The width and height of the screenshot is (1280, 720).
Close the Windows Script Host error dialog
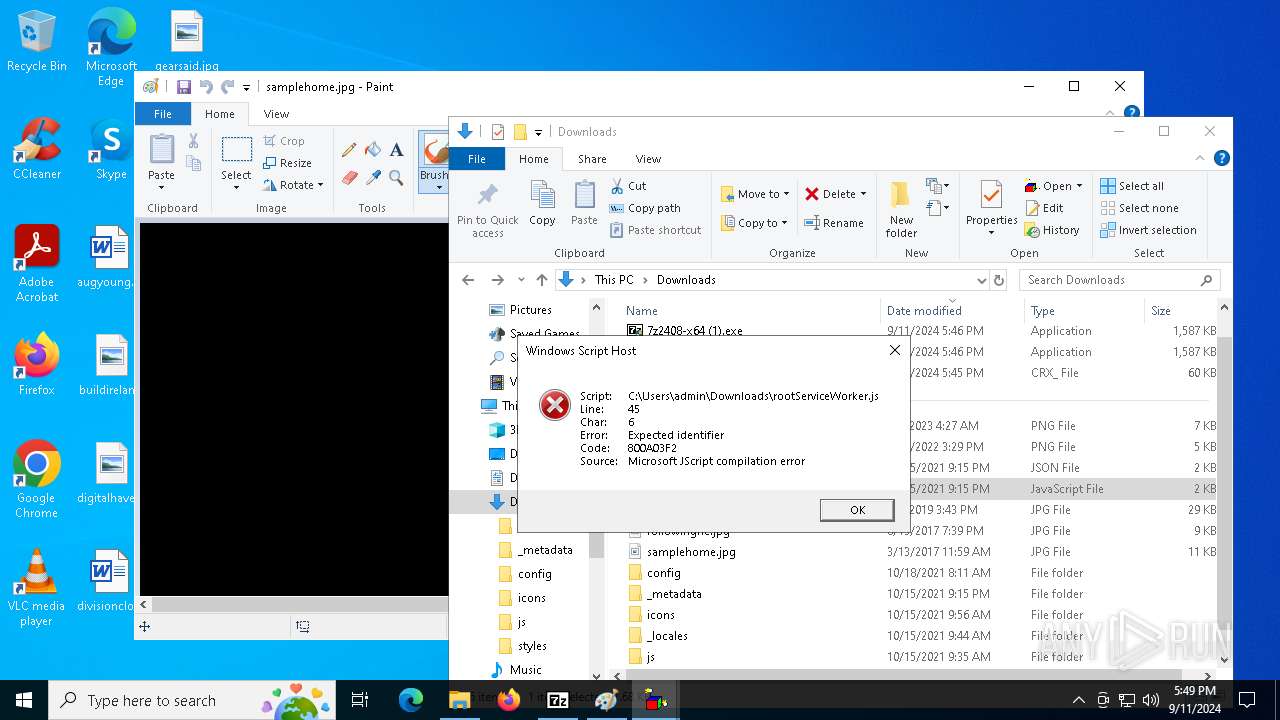[895, 350]
